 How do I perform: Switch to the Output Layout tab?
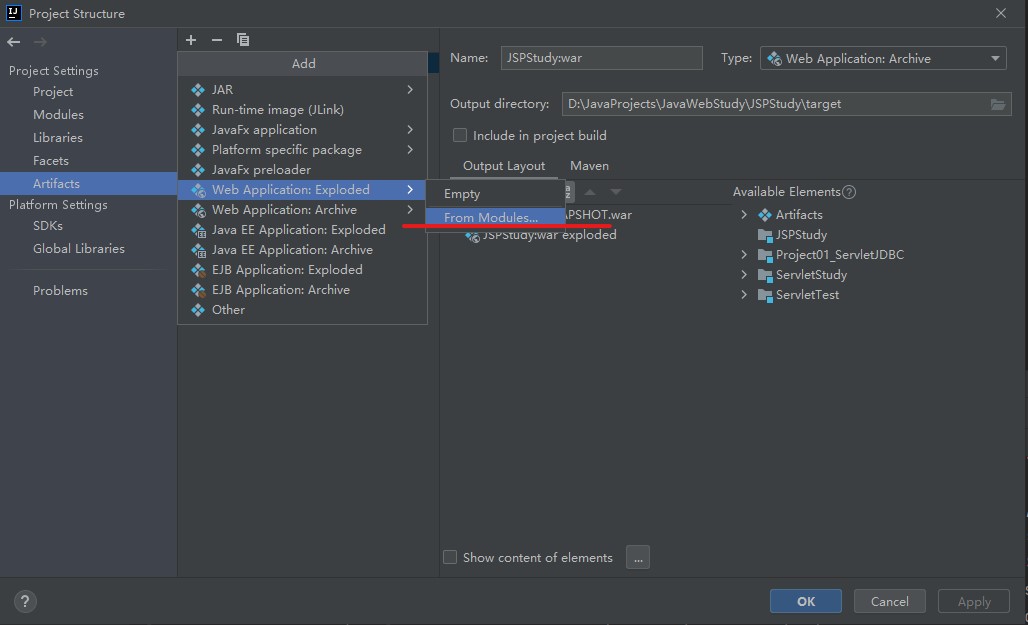(x=504, y=166)
